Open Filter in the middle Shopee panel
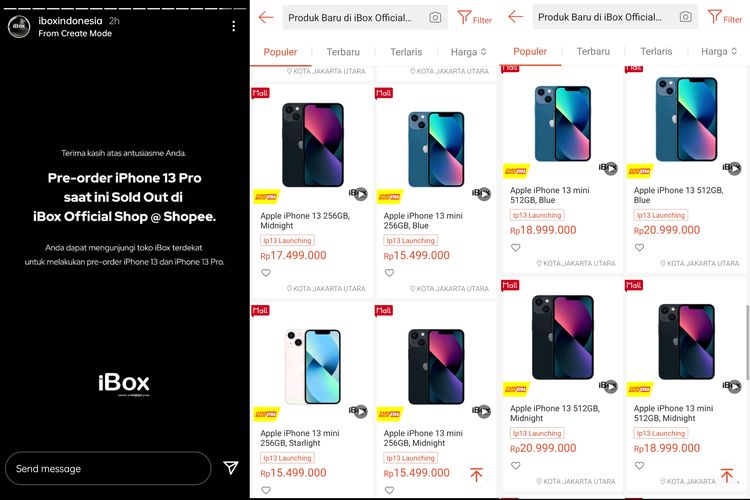Viewport: 750px width, 500px height. tap(474, 18)
